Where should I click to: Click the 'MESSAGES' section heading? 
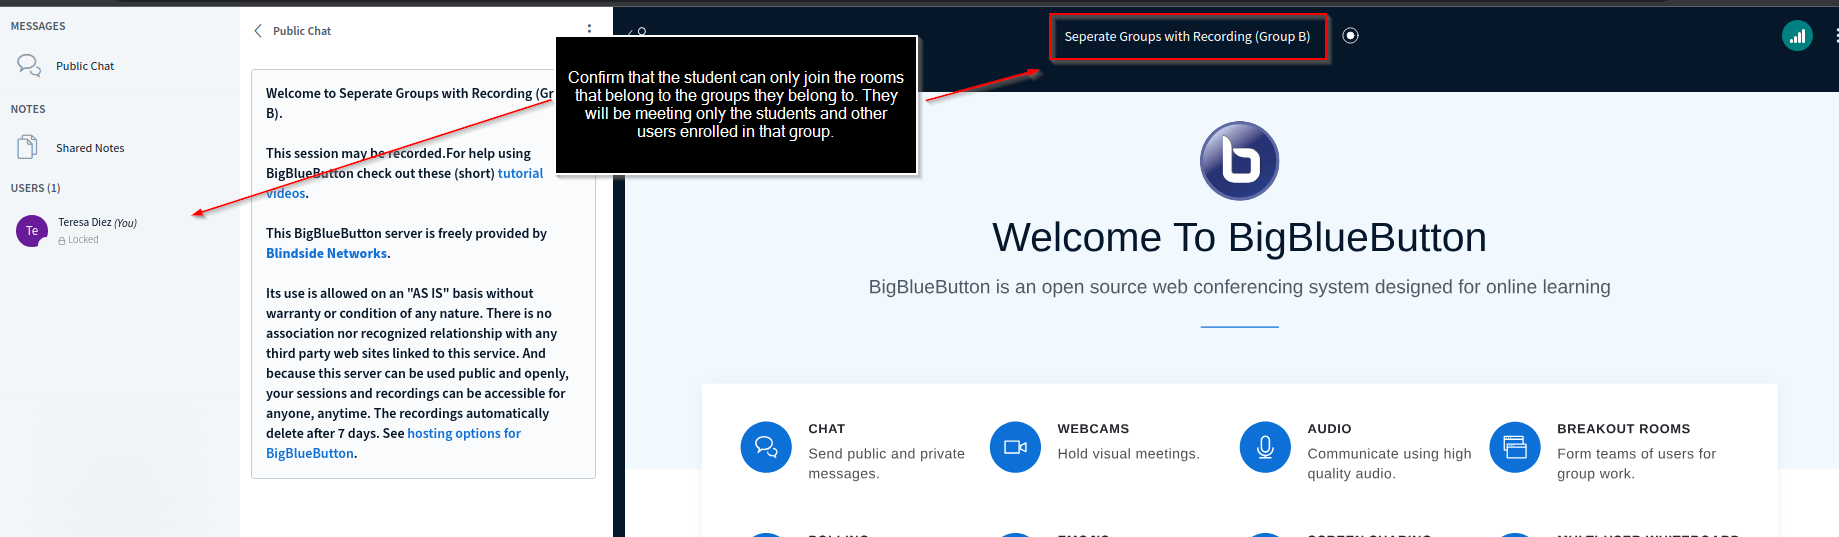[38, 26]
